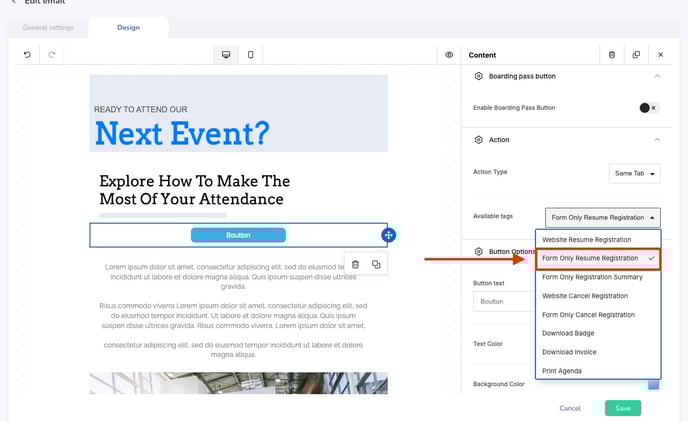Delete content using panel trash icon
688x422 pixels.
612,55
